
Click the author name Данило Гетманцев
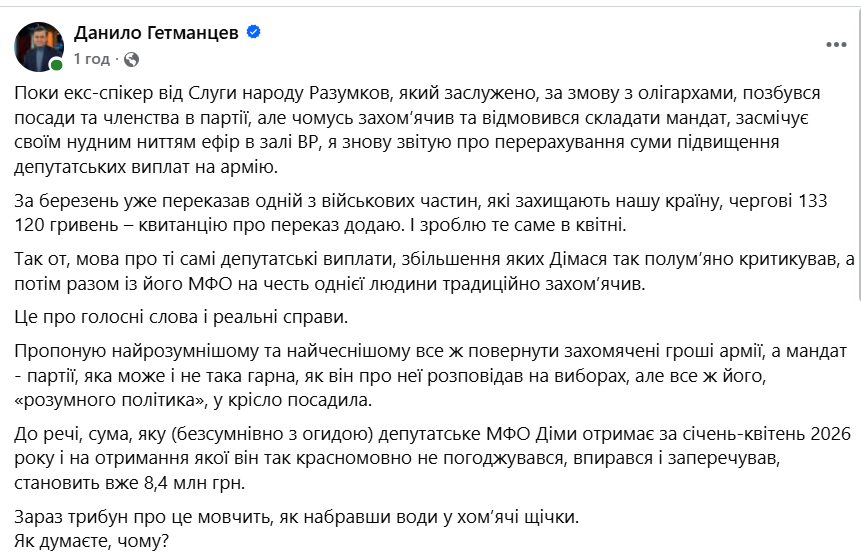(158, 32)
